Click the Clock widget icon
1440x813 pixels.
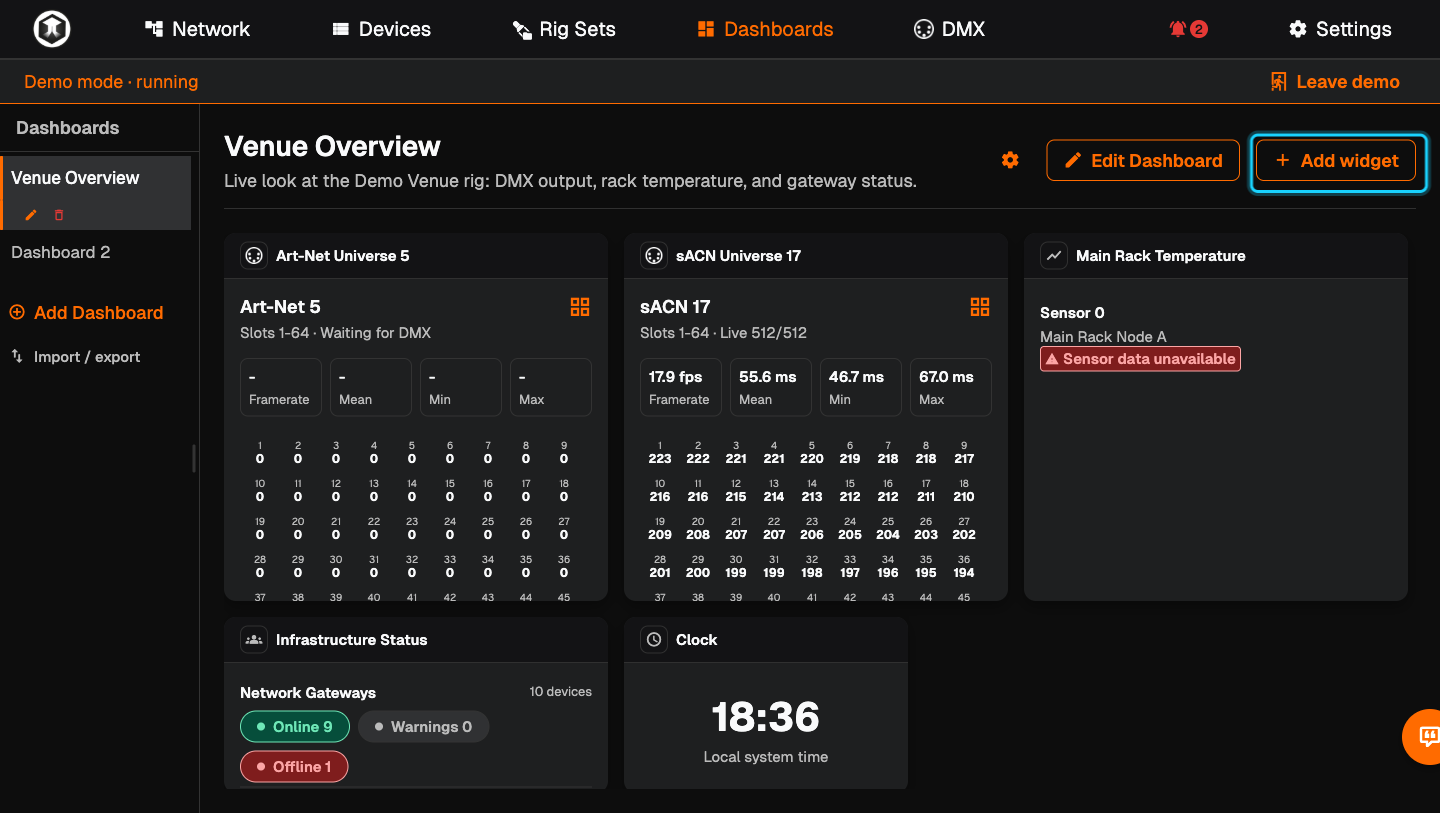pyautogui.click(x=654, y=640)
